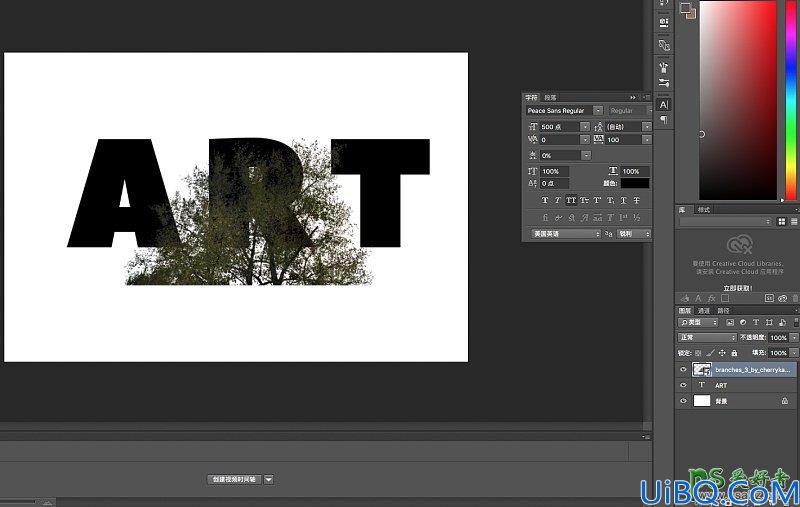
Task: Click the 立即获取! link
Action: coord(738,288)
